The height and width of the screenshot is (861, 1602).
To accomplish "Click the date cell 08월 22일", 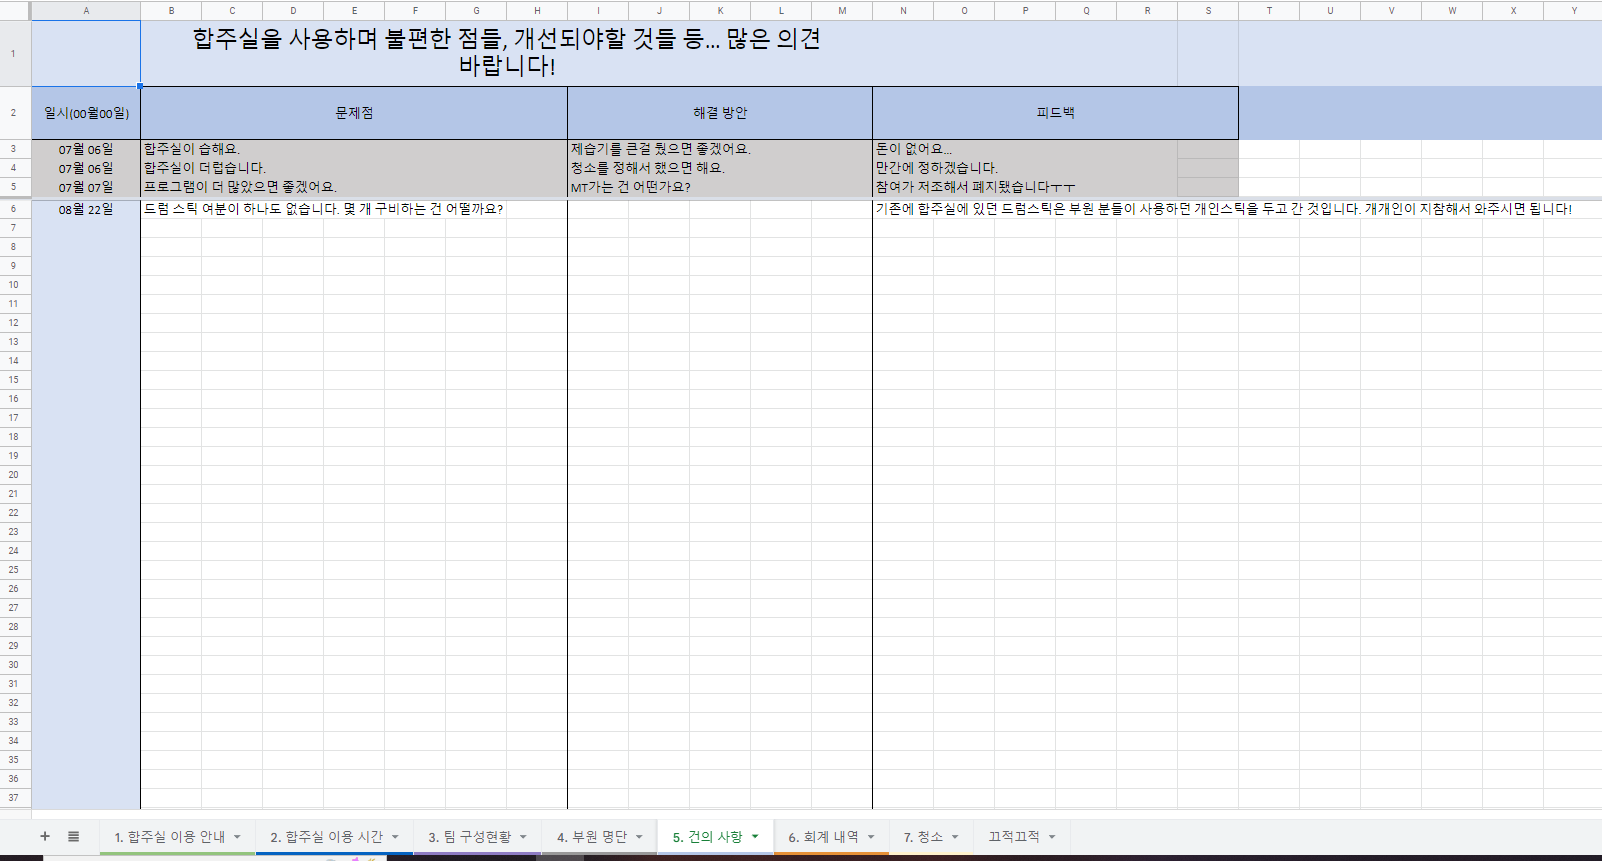I will [86, 209].
